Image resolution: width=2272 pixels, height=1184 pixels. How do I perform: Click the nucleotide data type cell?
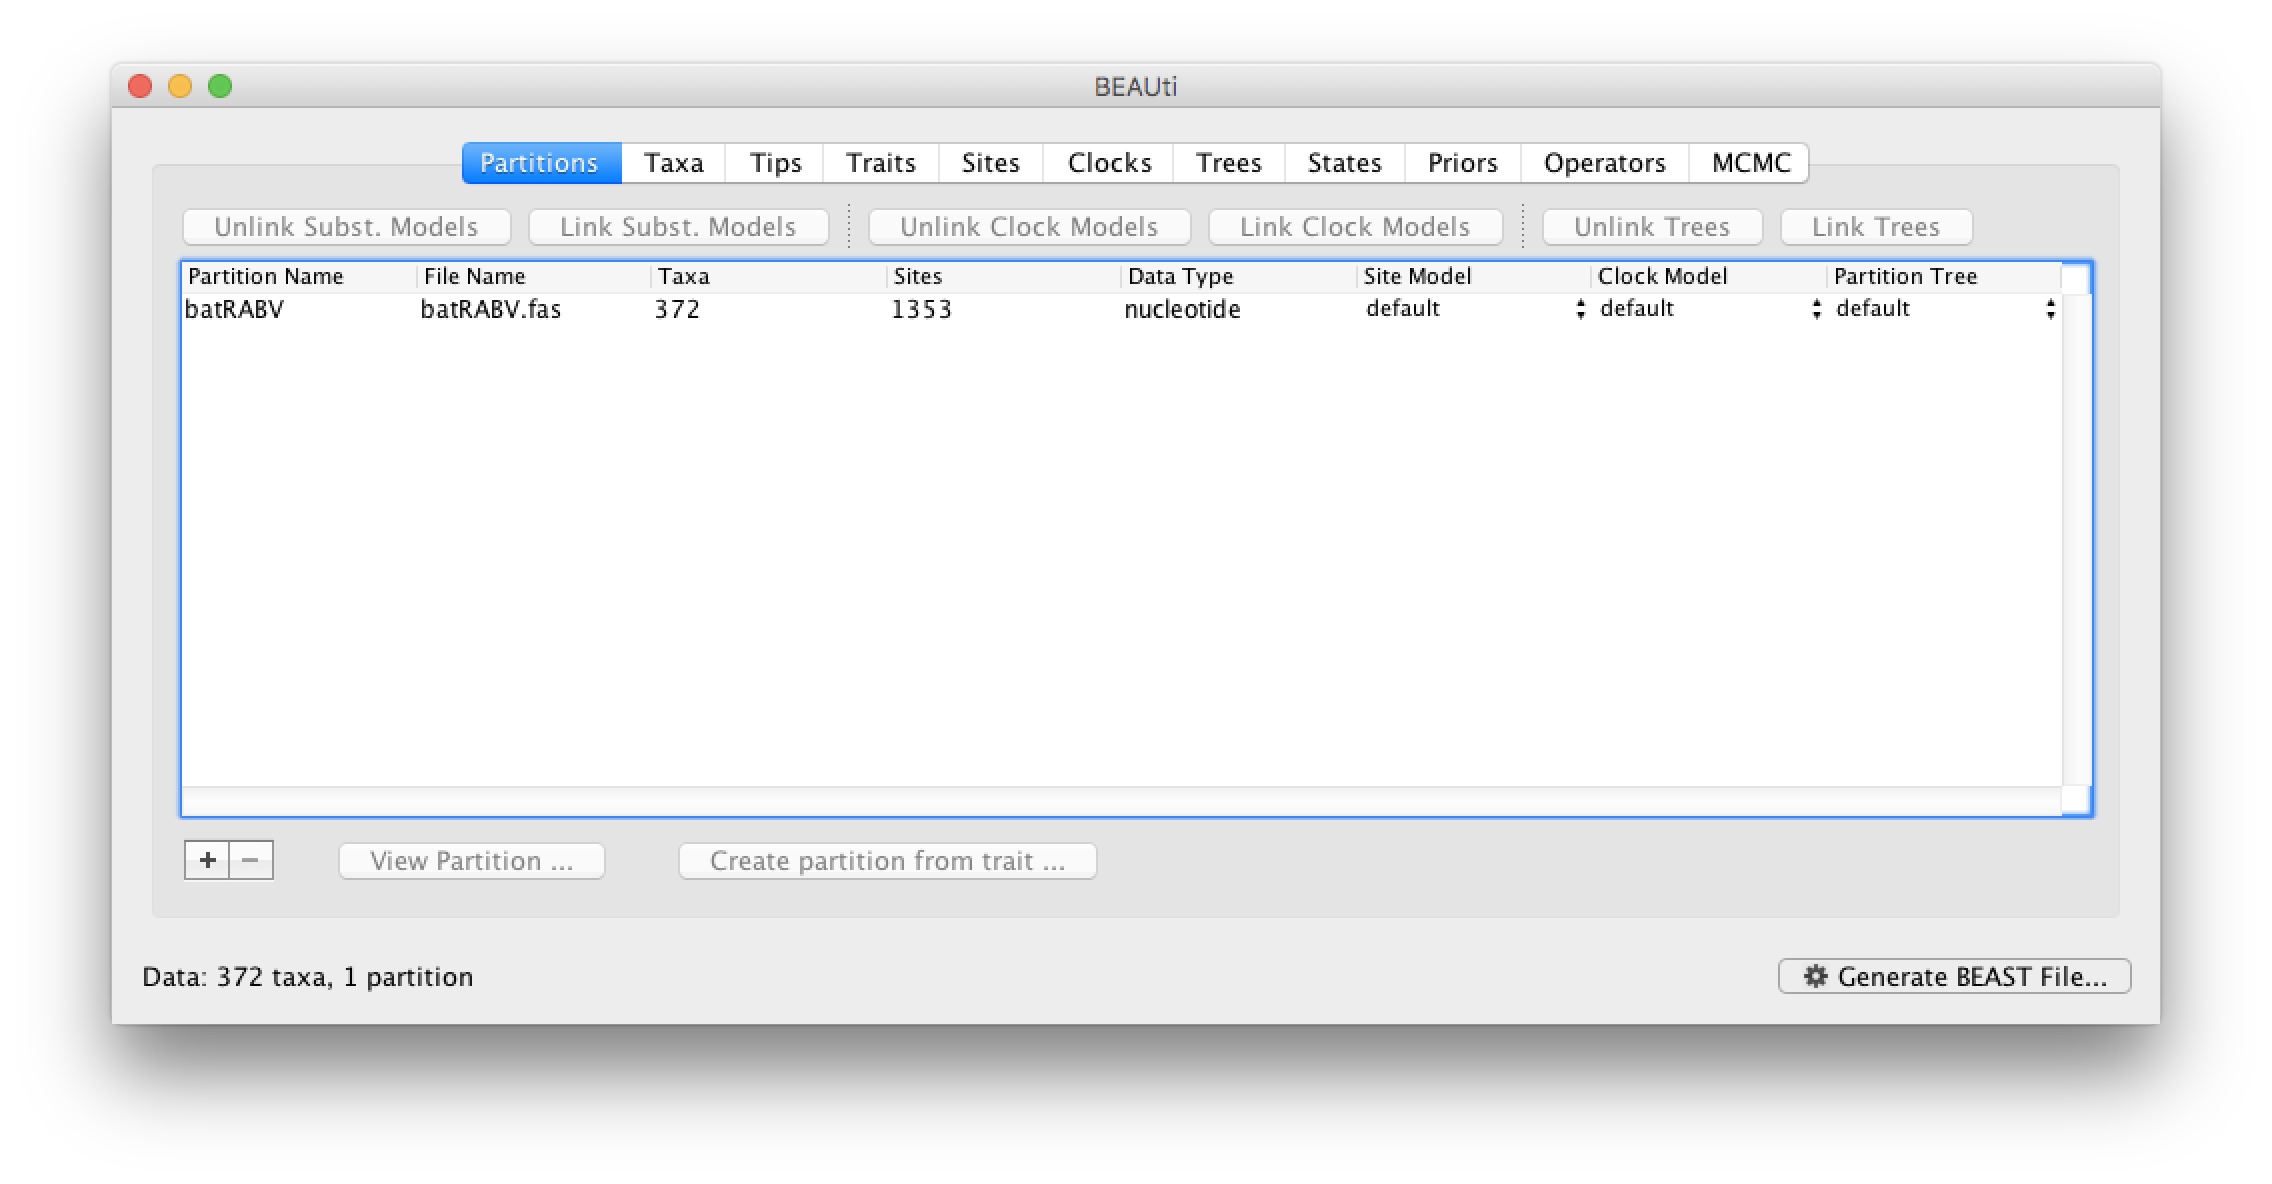pyautogui.click(x=1239, y=309)
